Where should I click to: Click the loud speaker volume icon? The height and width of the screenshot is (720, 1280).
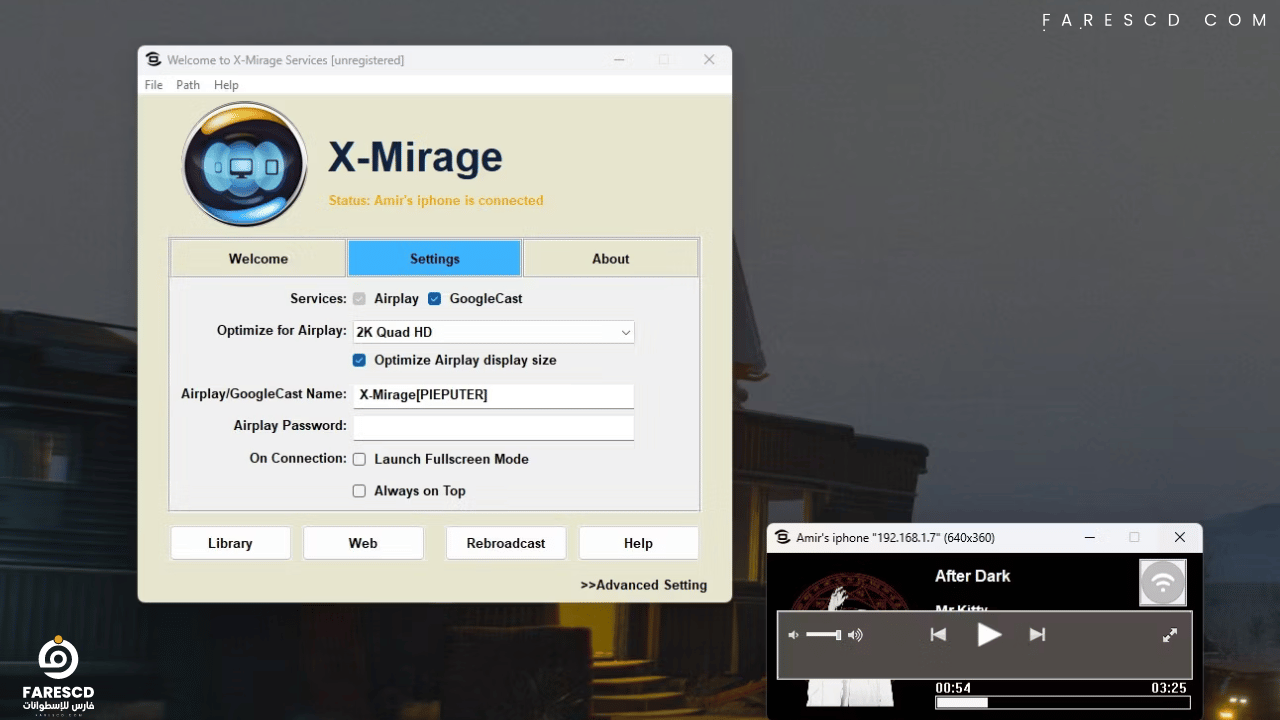pos(855,635)
